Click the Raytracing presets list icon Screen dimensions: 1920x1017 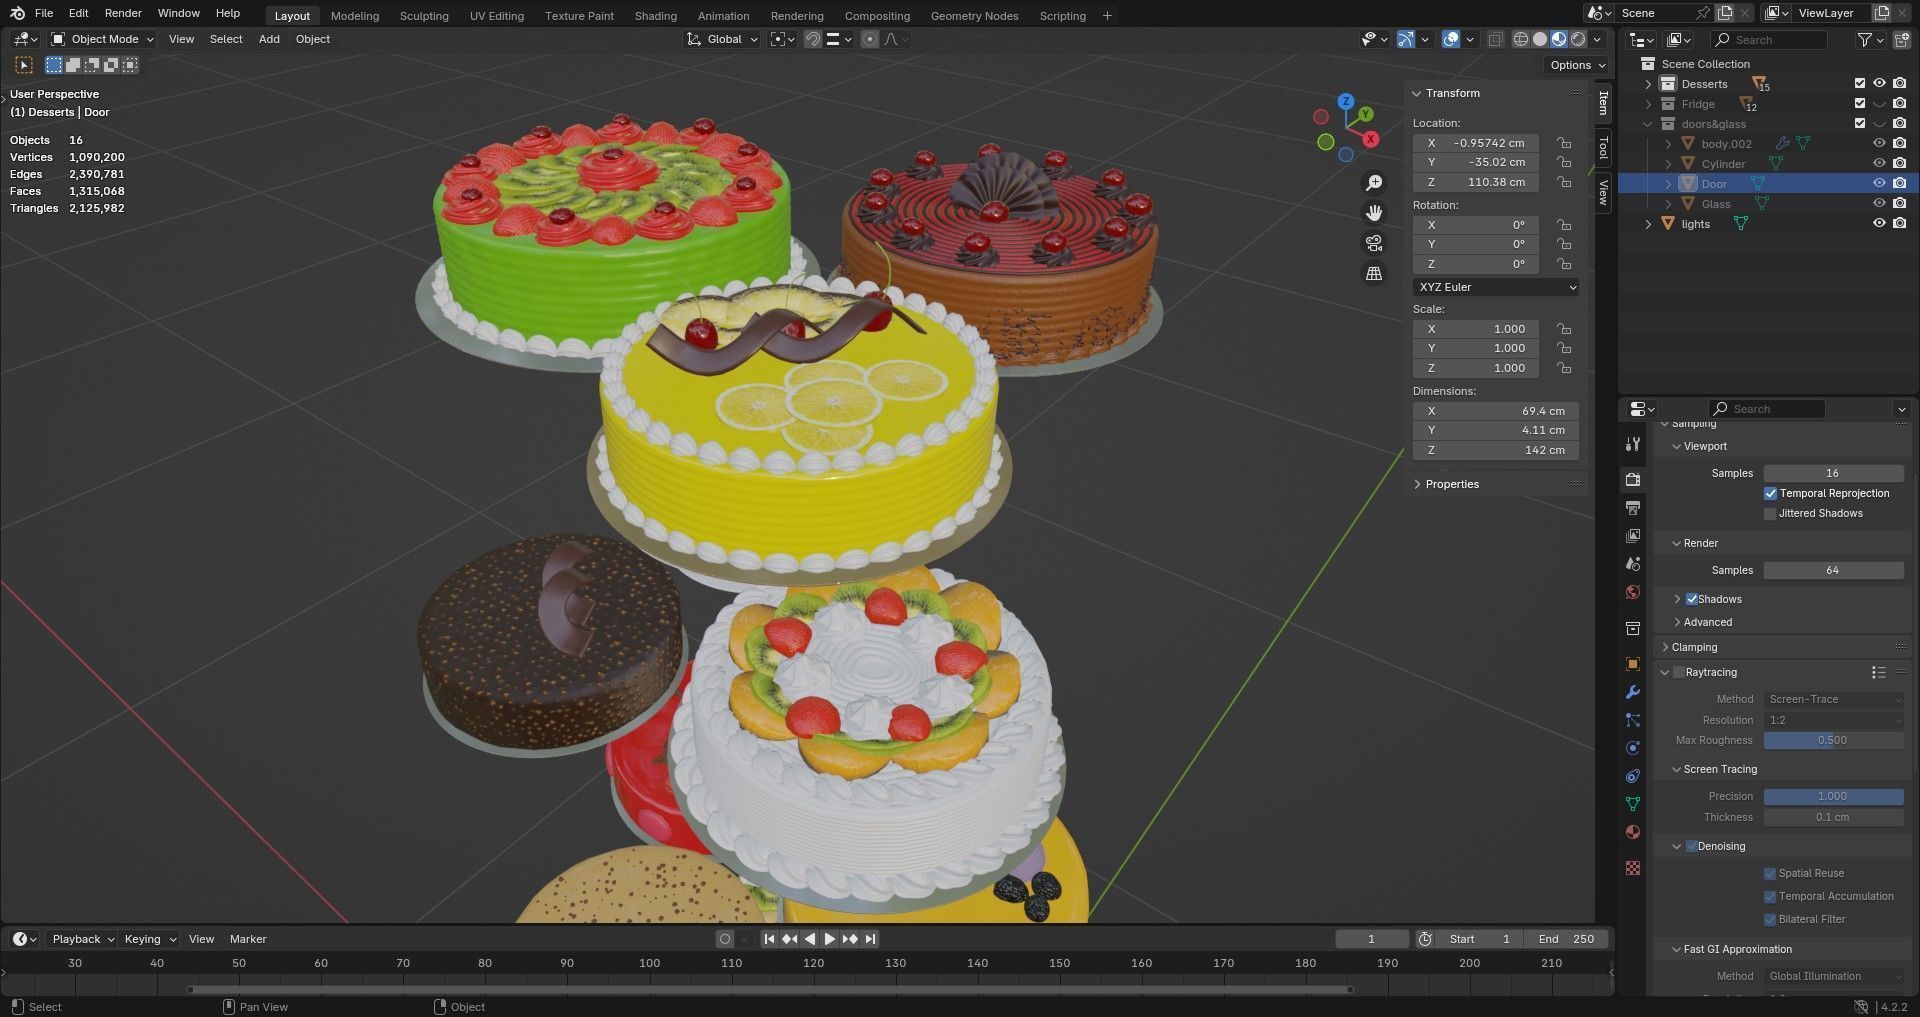pyautogui.click(x=1878, y=672)
